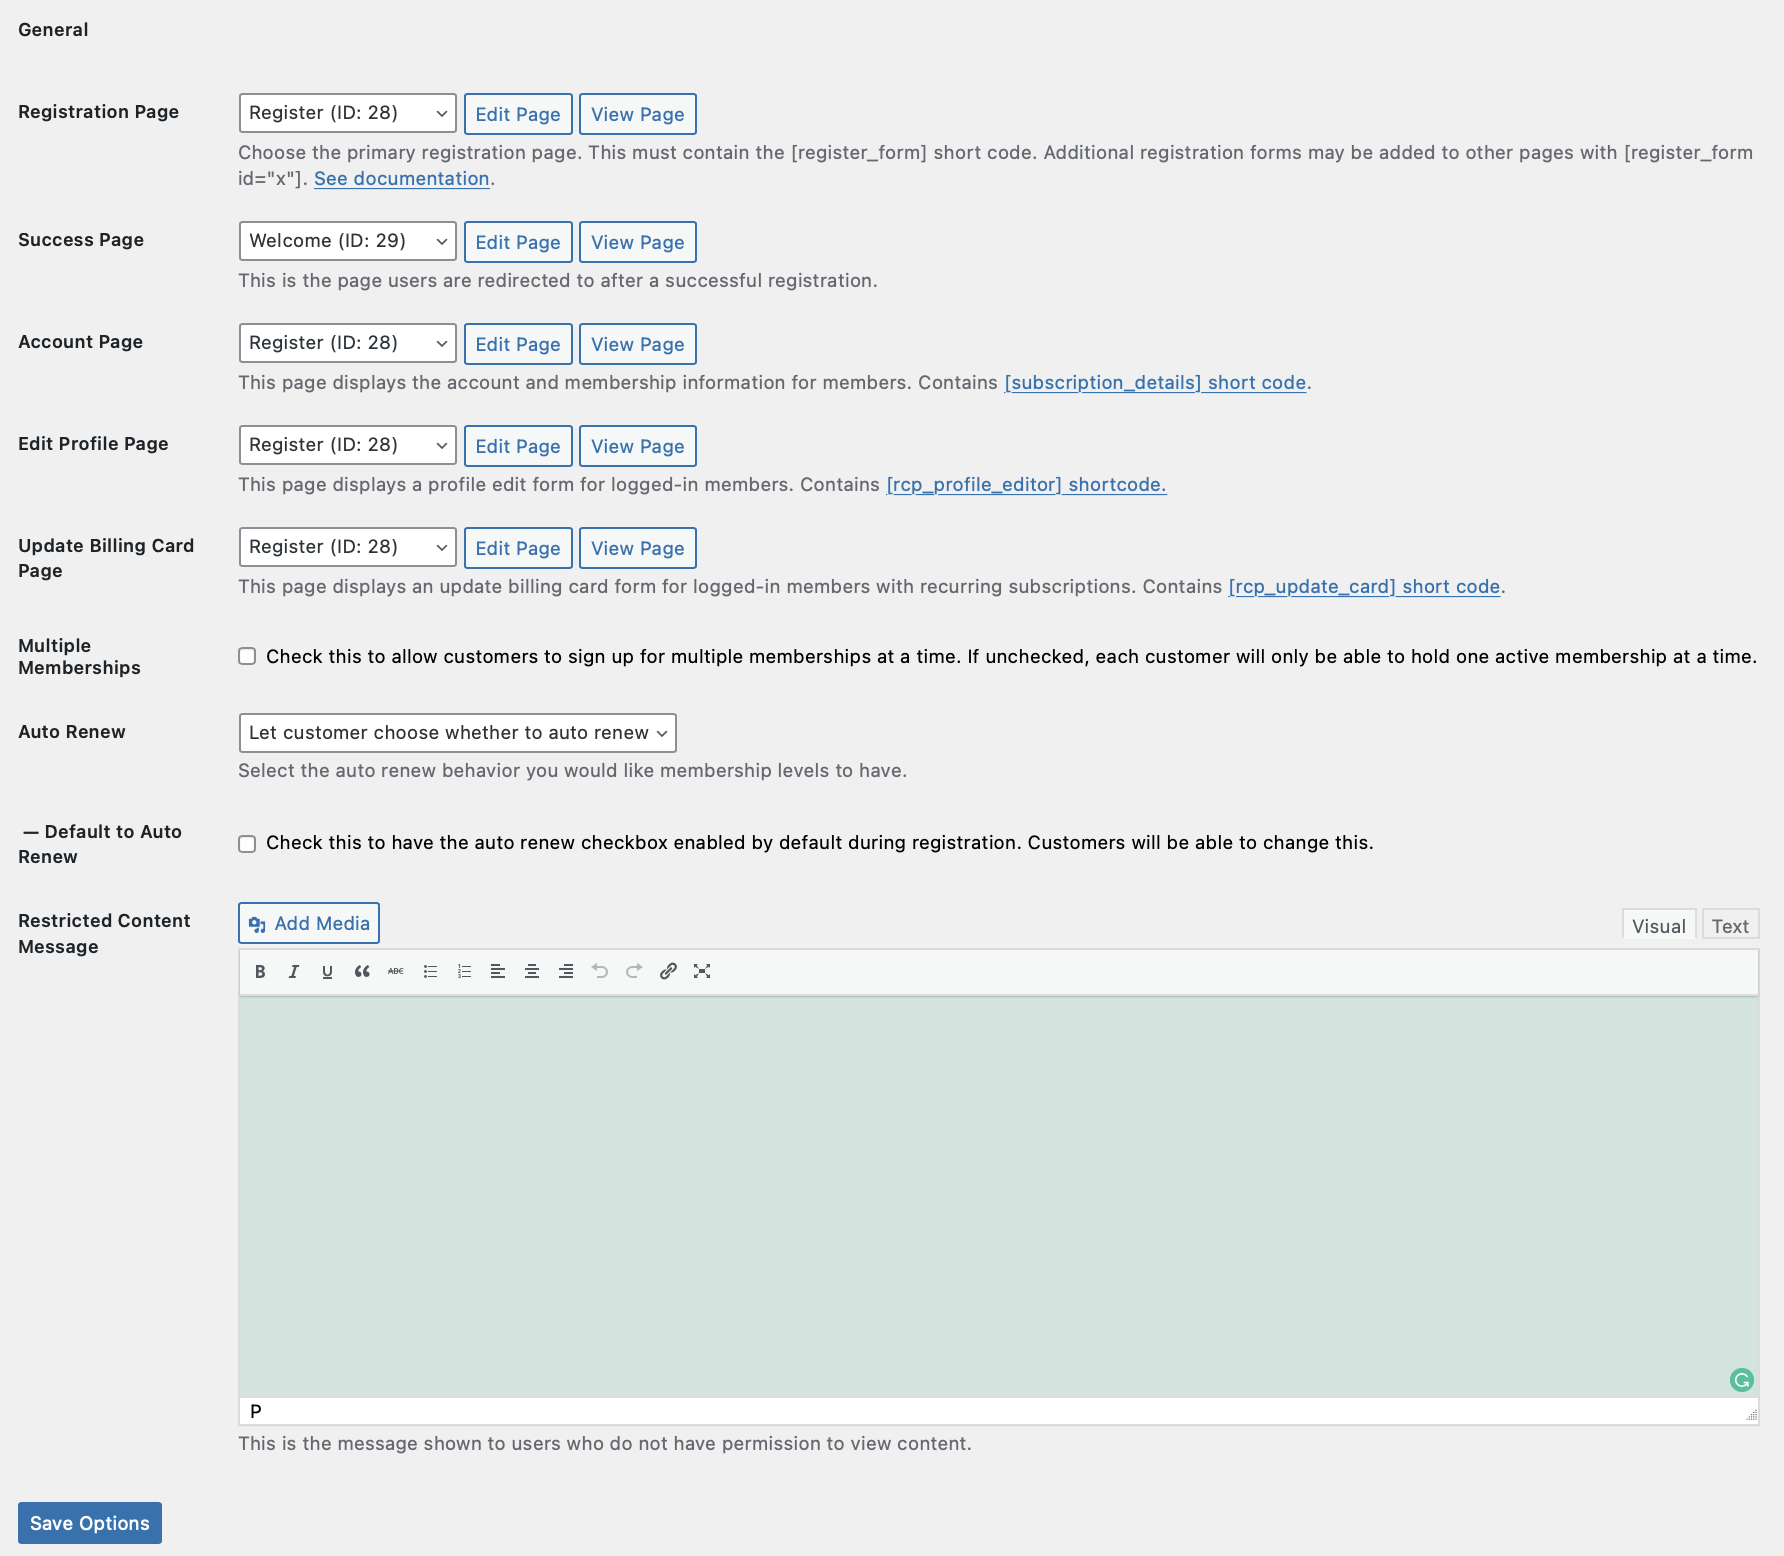Click the Grammarly icon in the editor
This screenshot has width=1784, height=1556.
(1741, 1380)
